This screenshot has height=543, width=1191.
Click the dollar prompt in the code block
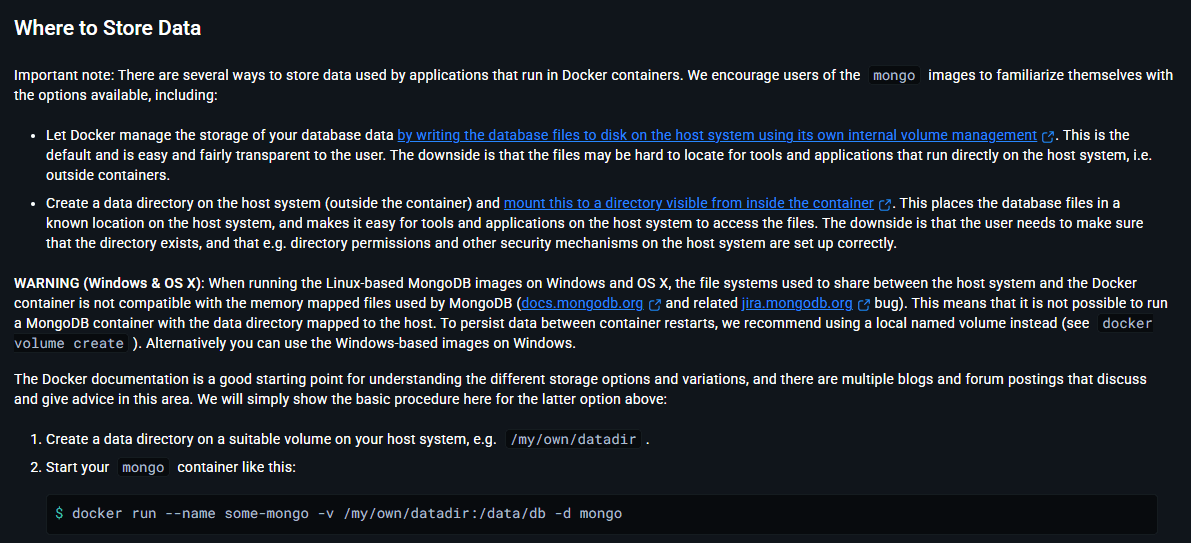point(59,513)
